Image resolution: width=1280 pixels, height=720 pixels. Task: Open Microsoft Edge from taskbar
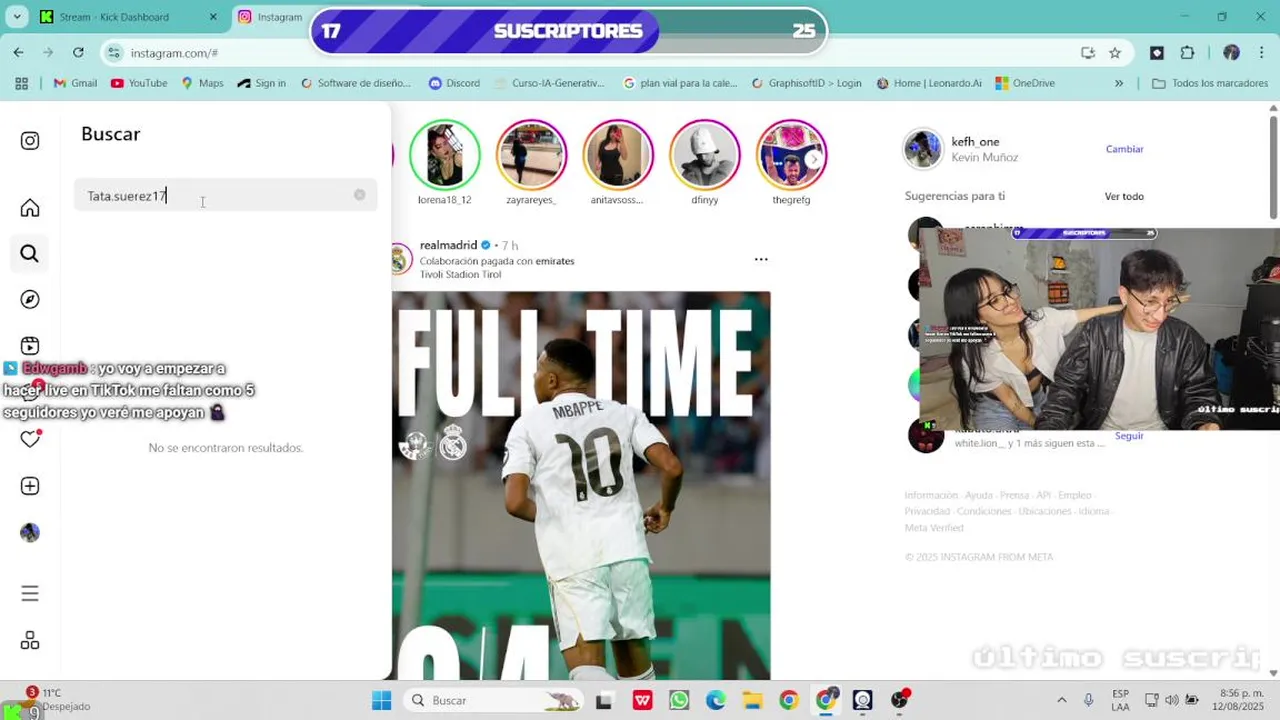pyautogui.click(x=716, y=700)
